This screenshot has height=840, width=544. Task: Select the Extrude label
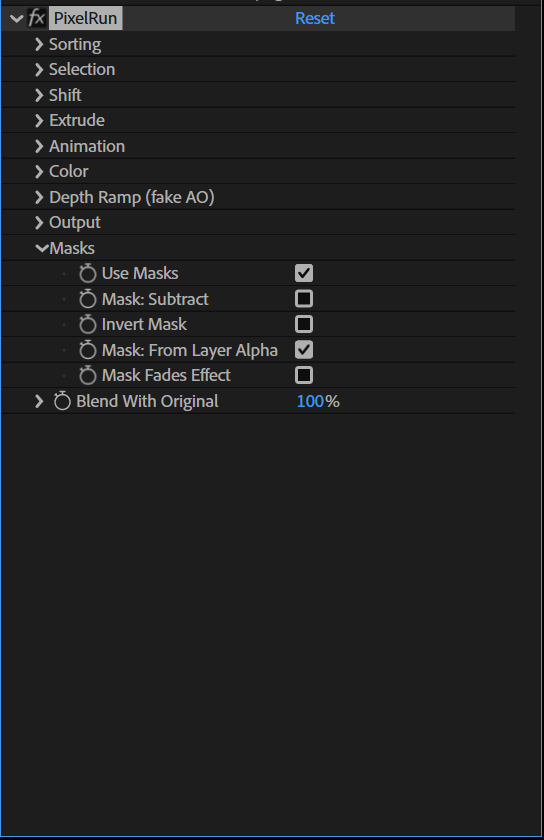point(77,121)
